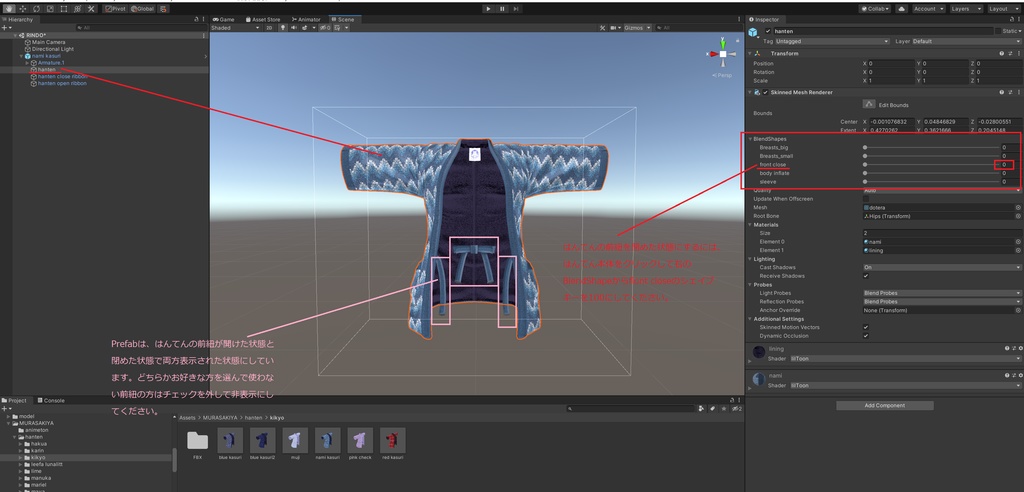
Task: Open the Layer Default dropdown
Action: tap(967, 41)
